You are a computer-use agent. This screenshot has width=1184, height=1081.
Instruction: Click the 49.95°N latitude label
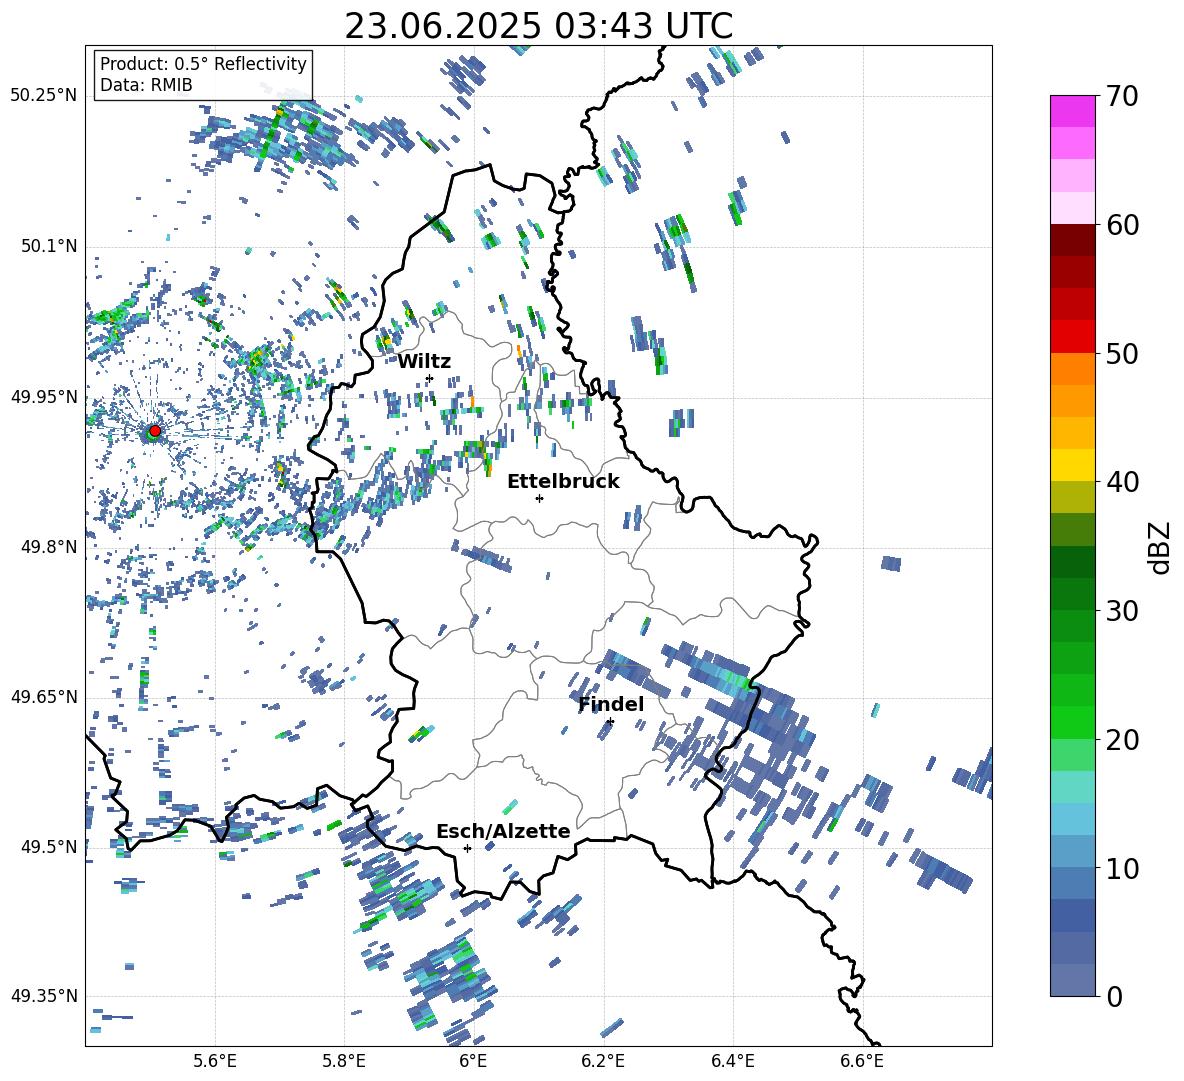[44, 397]
